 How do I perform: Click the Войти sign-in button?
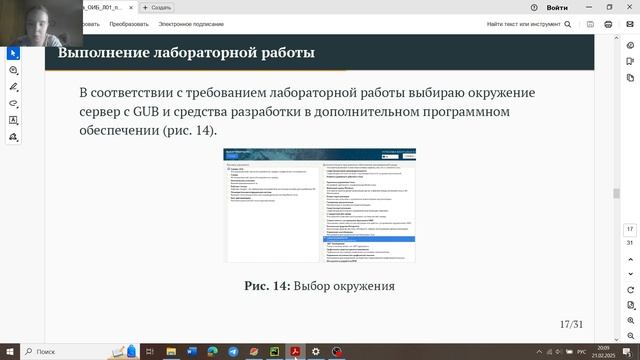click(557, 7)
